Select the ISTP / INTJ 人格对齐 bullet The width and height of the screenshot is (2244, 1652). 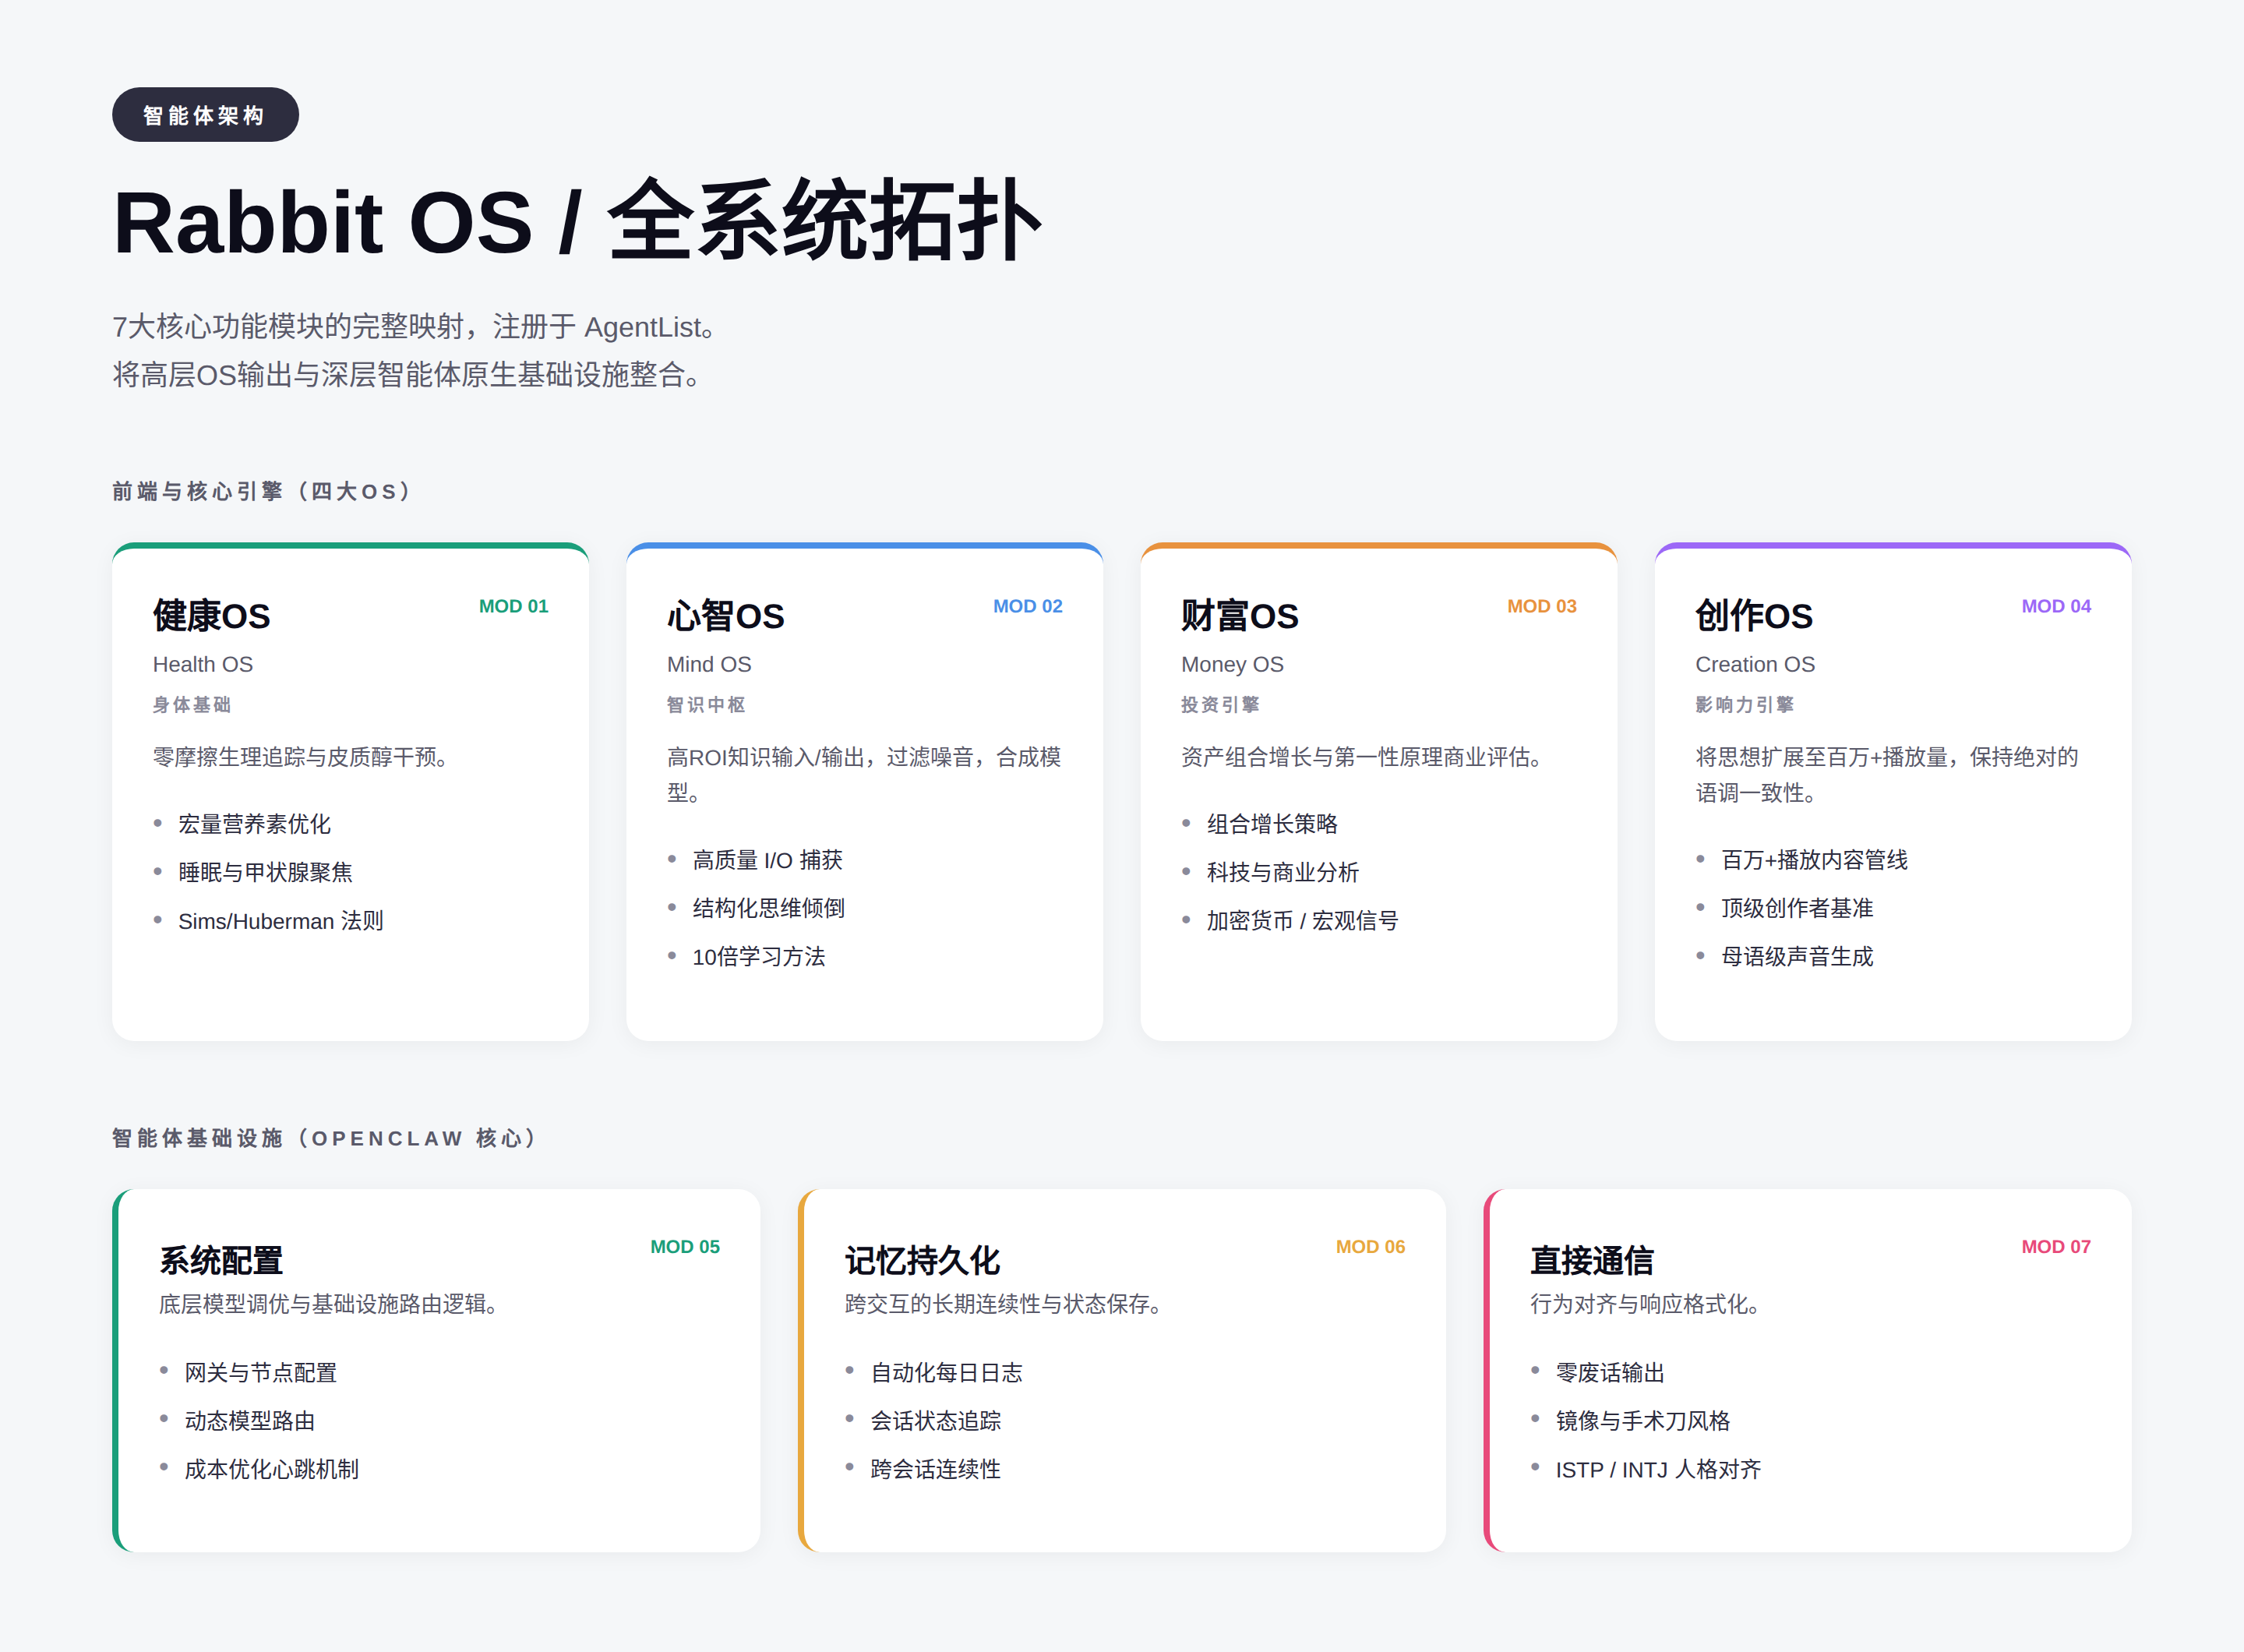click(x=1657, y=1470)
